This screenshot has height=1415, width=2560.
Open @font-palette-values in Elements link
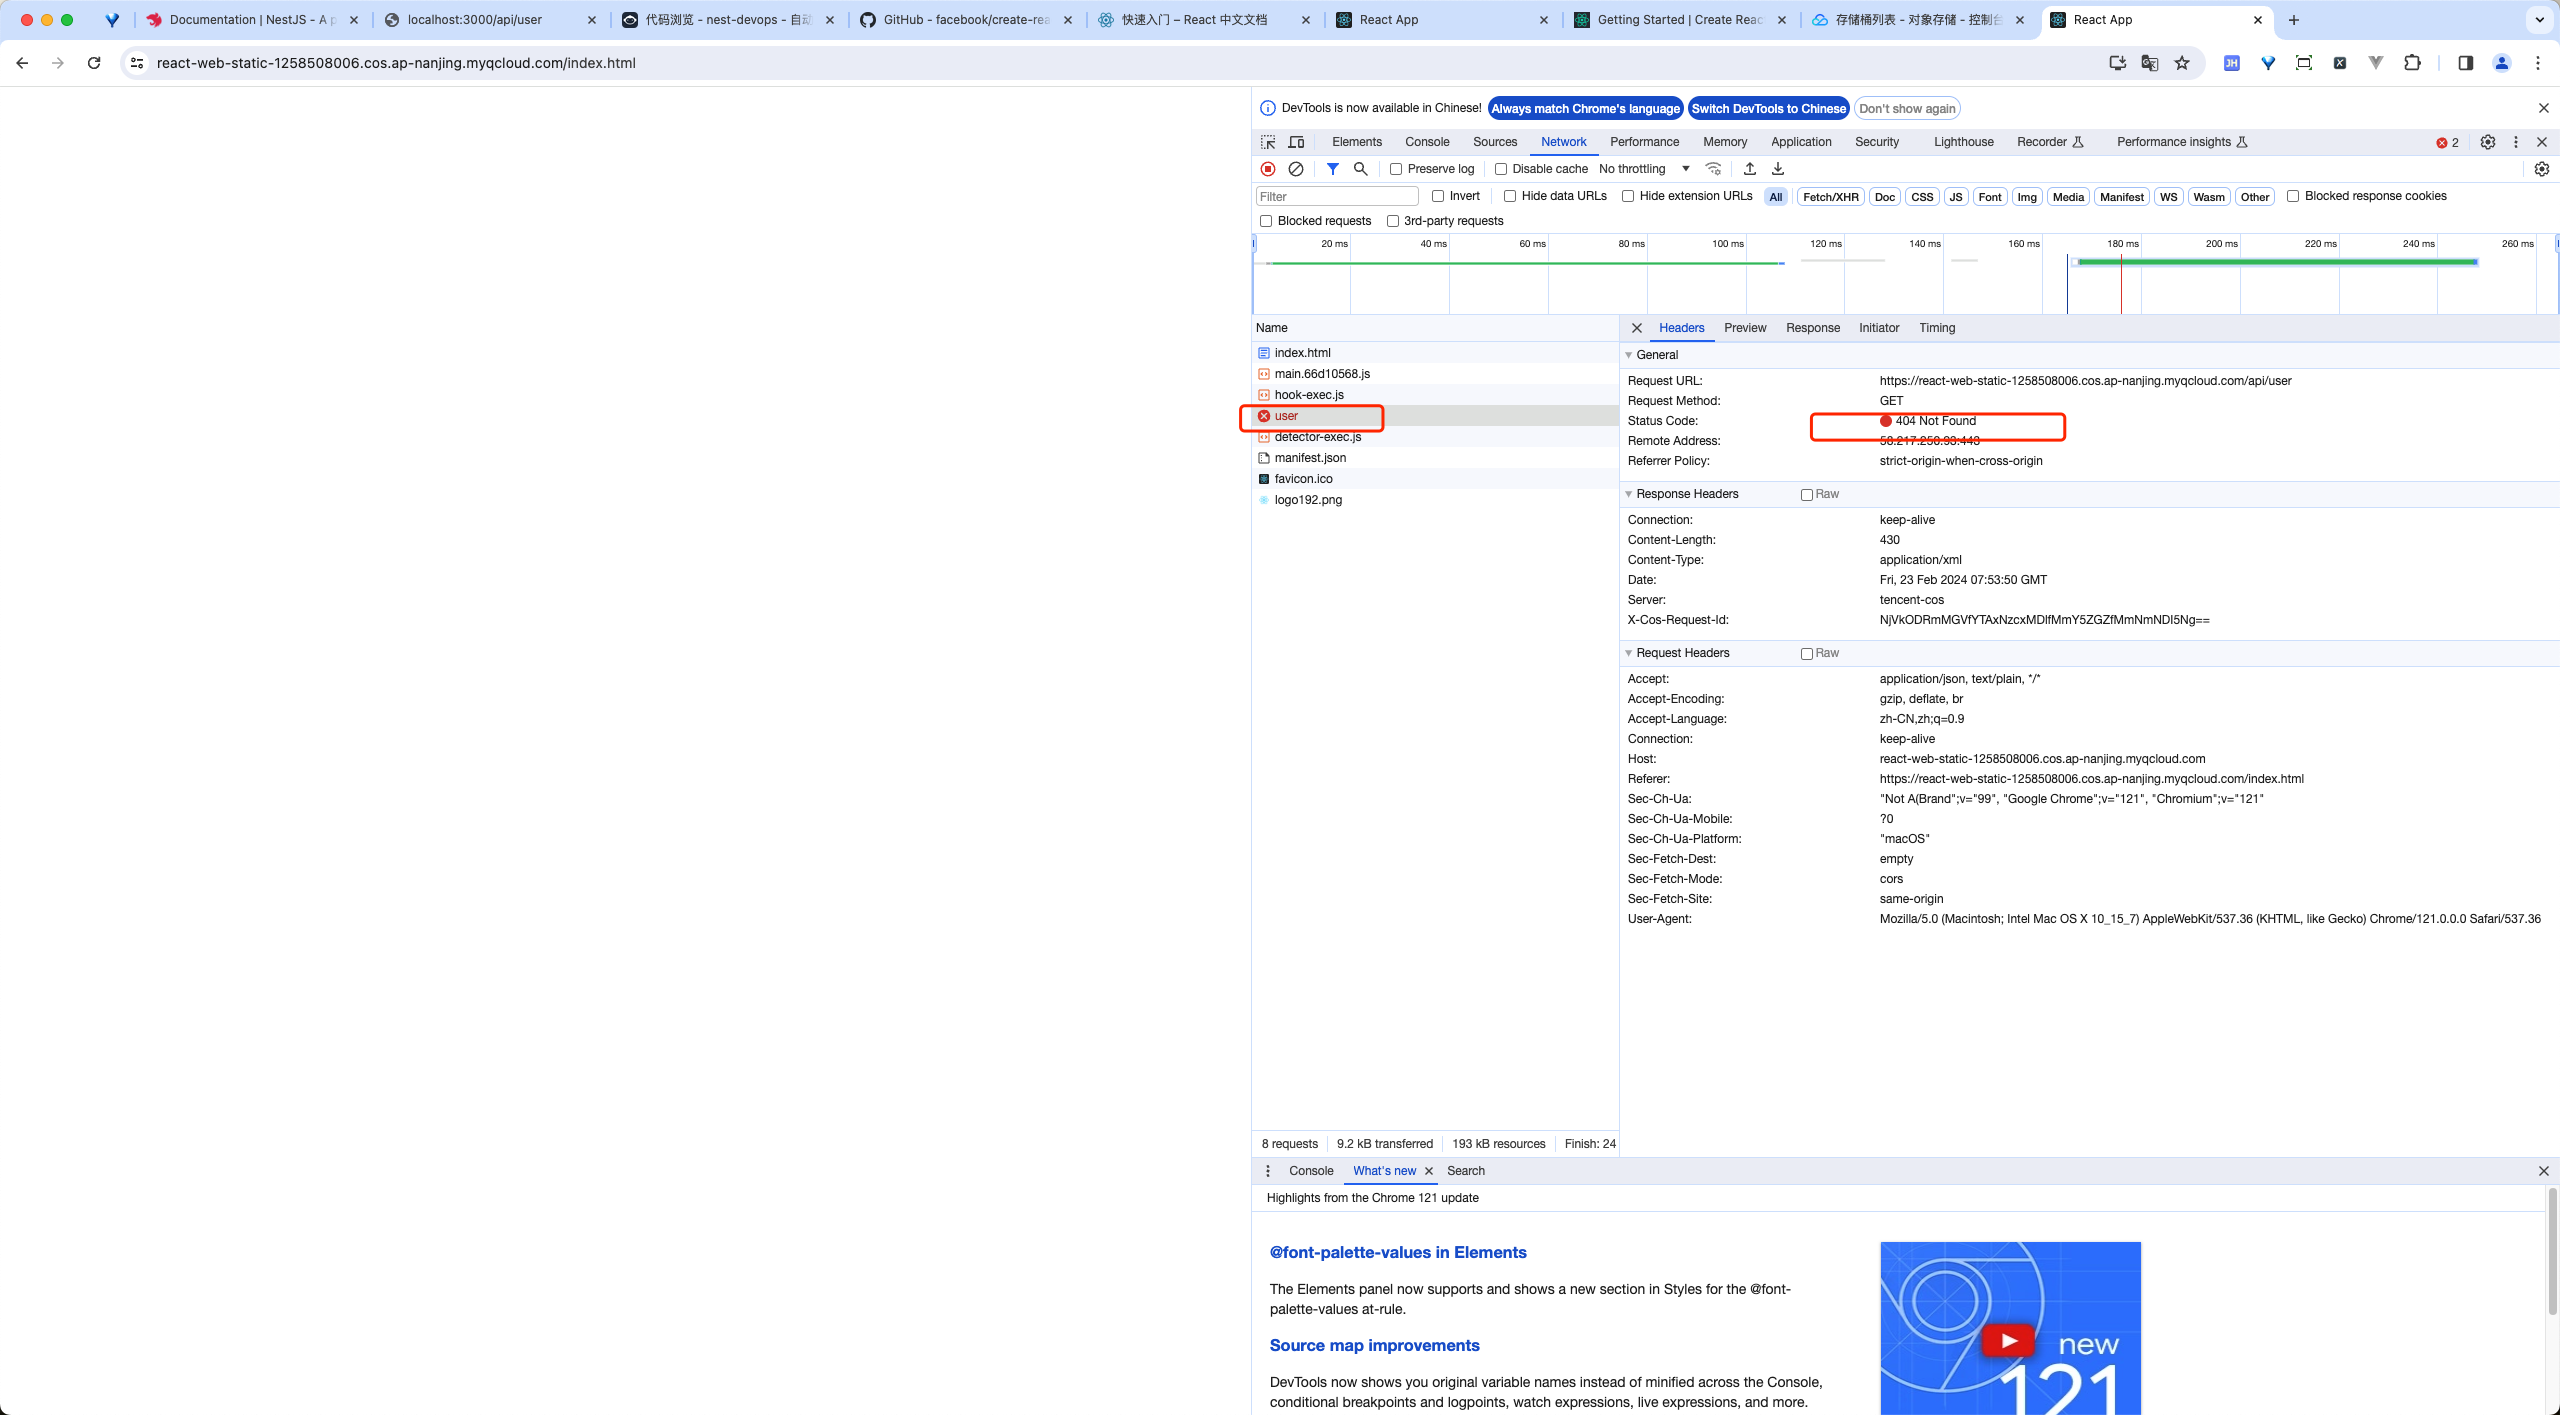[x=1398, y=1253]
